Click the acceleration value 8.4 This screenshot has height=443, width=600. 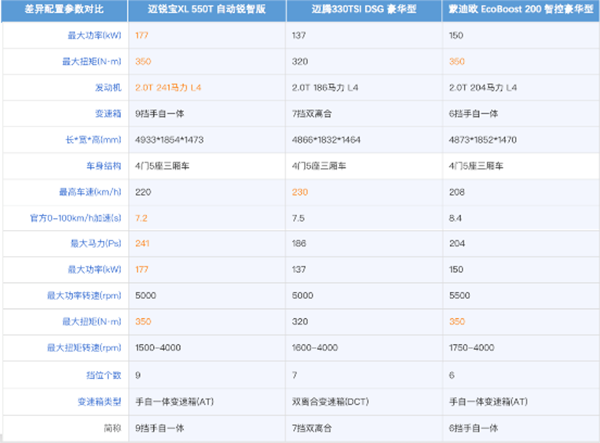pos(455,218)
